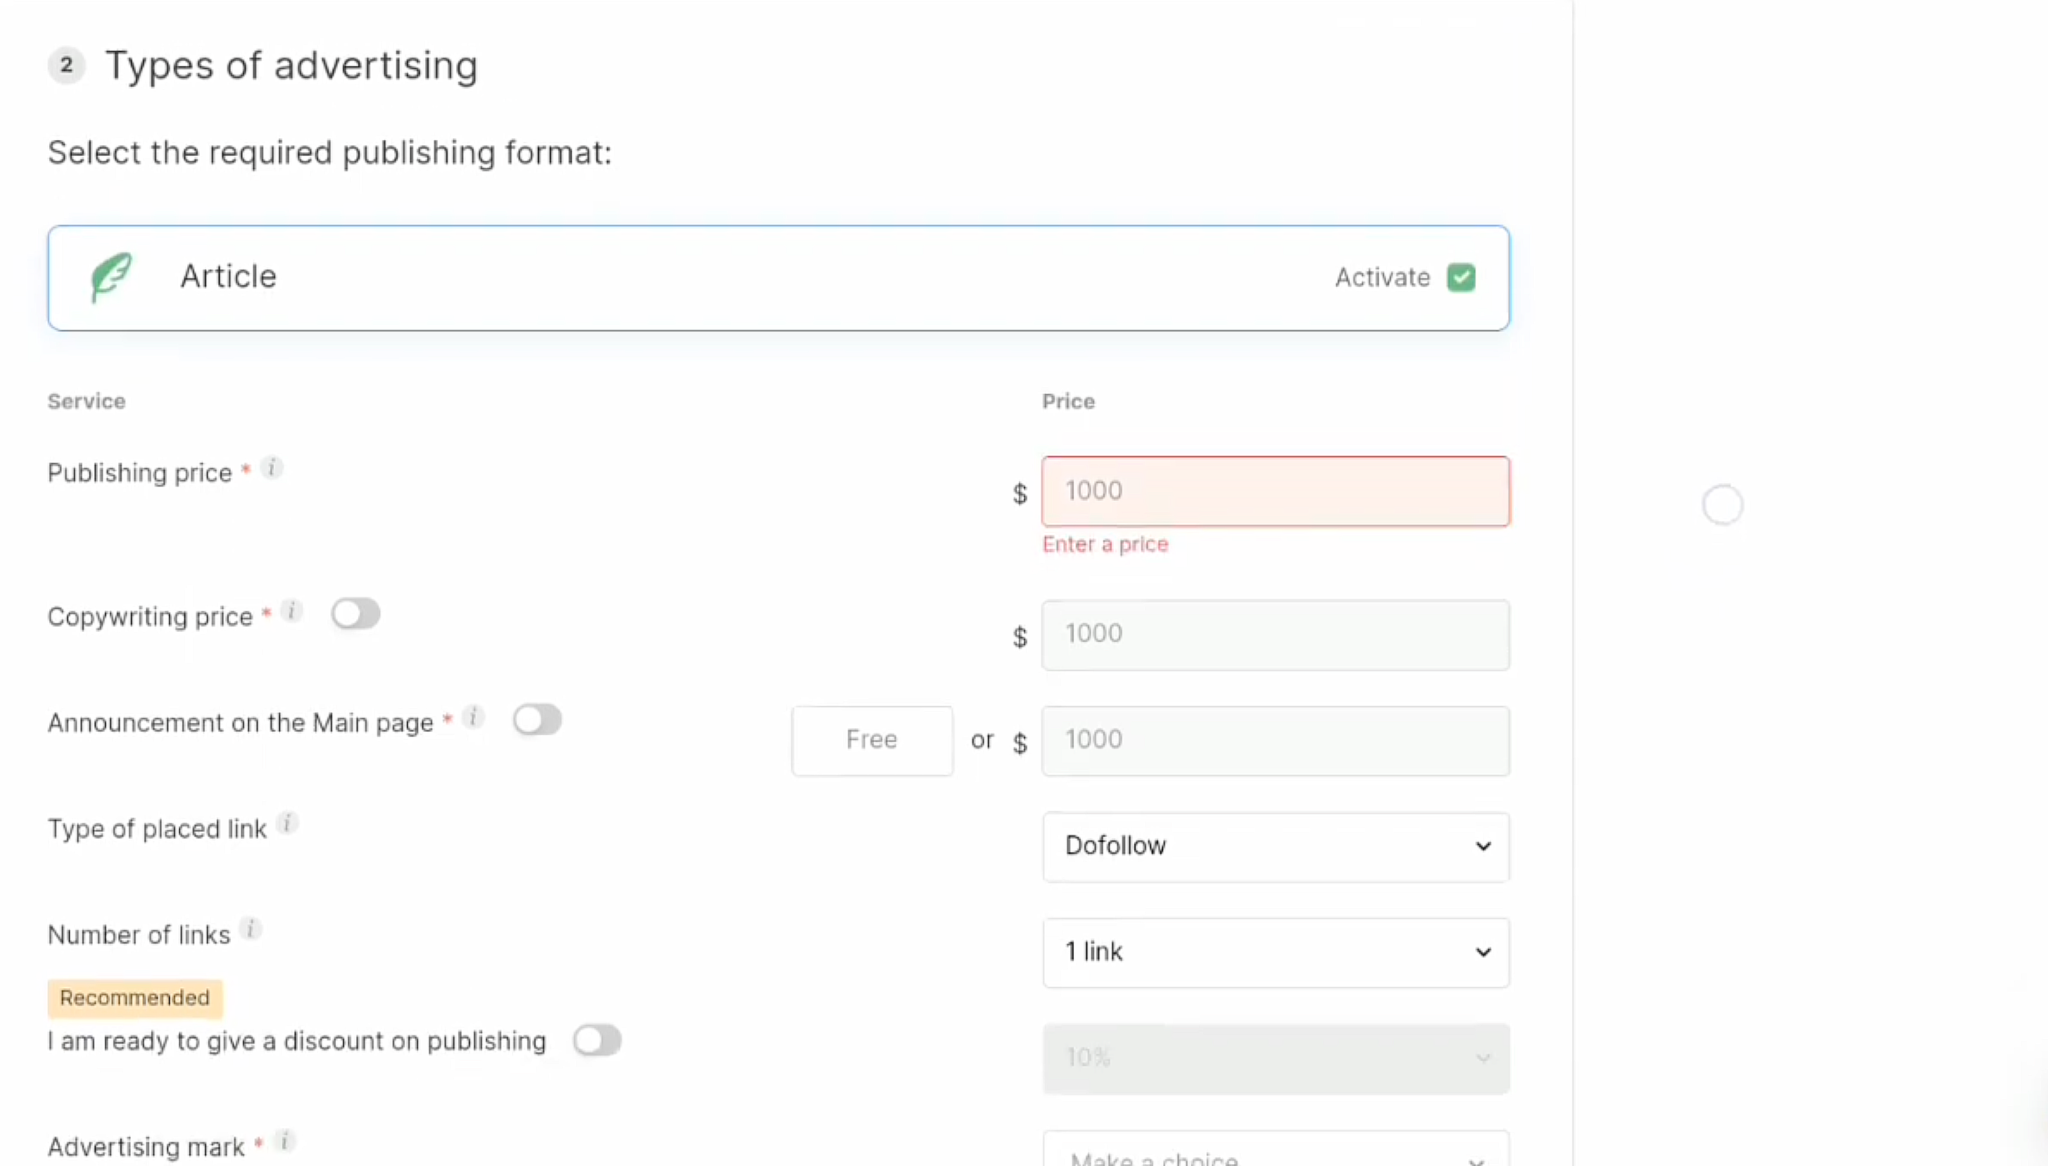Open the Announcement on Main page info tooltip

point(474,716)
